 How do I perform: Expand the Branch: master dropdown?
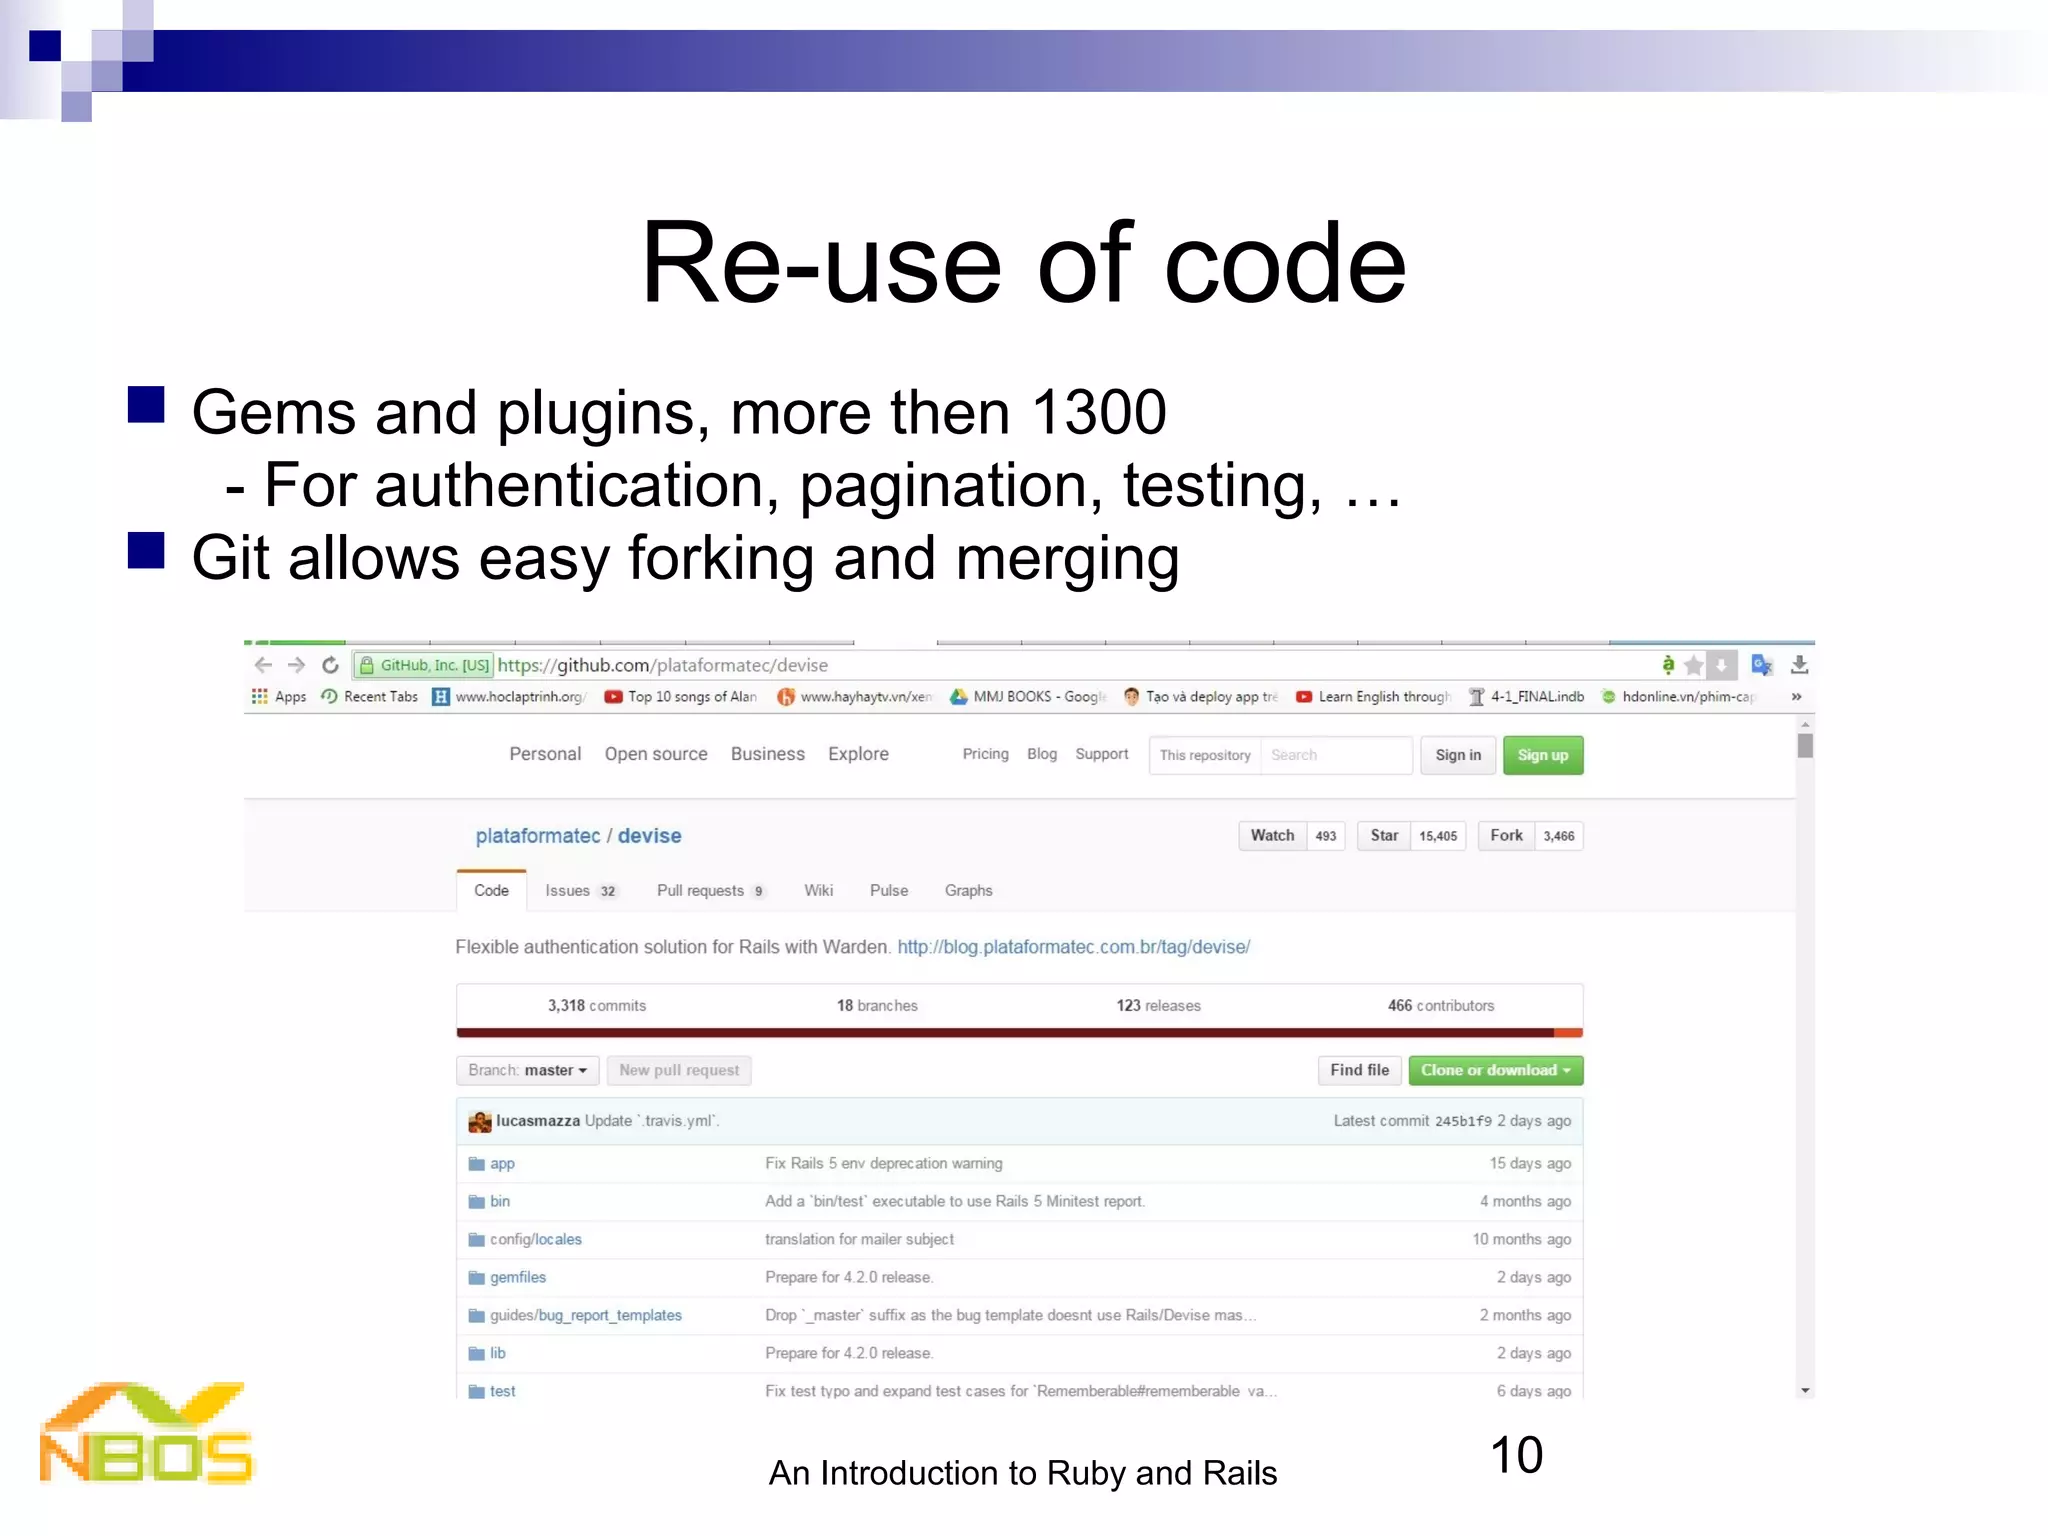(527, 1070)
